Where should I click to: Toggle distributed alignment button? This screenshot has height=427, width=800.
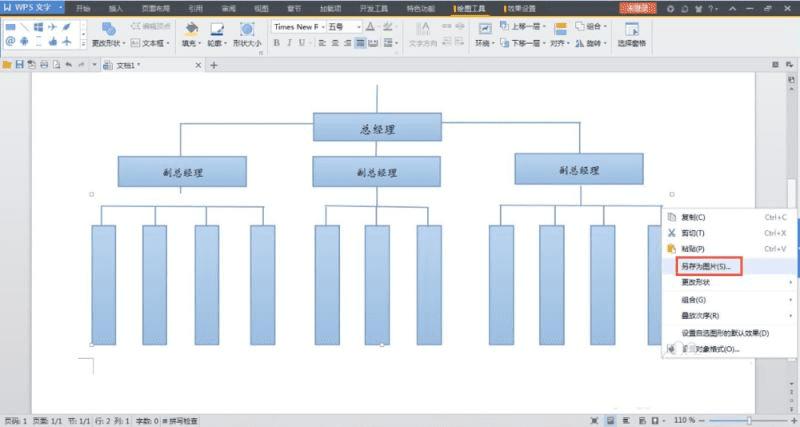(x=373, y=43)
